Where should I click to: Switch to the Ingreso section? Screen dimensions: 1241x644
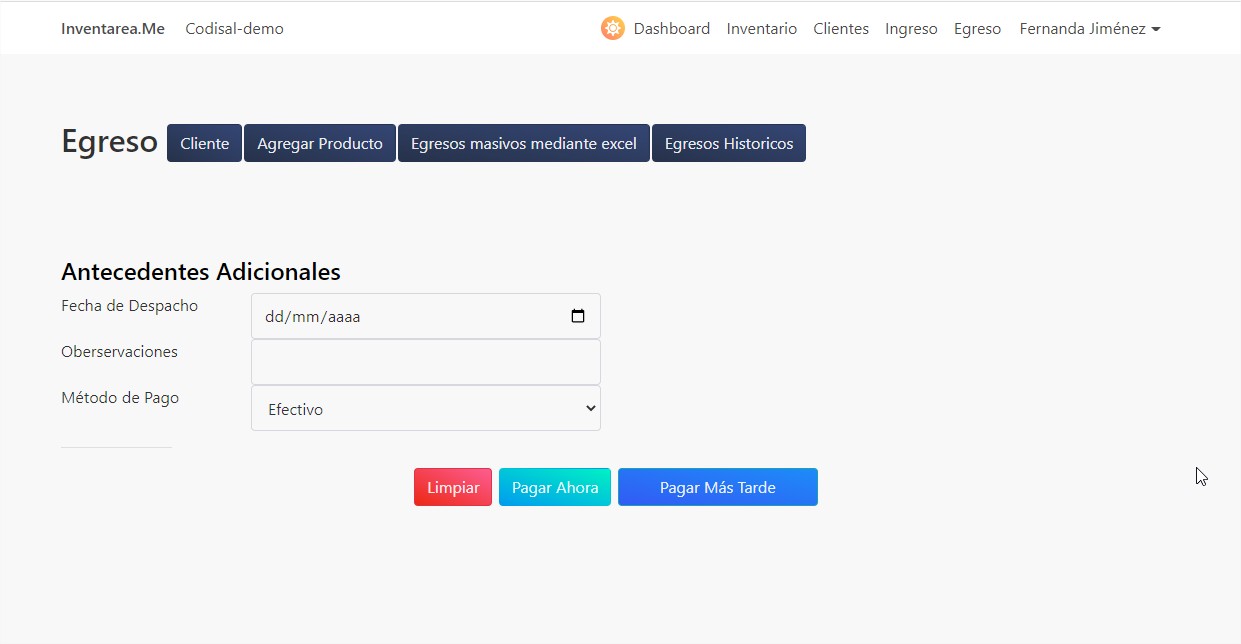coord(910,28)
